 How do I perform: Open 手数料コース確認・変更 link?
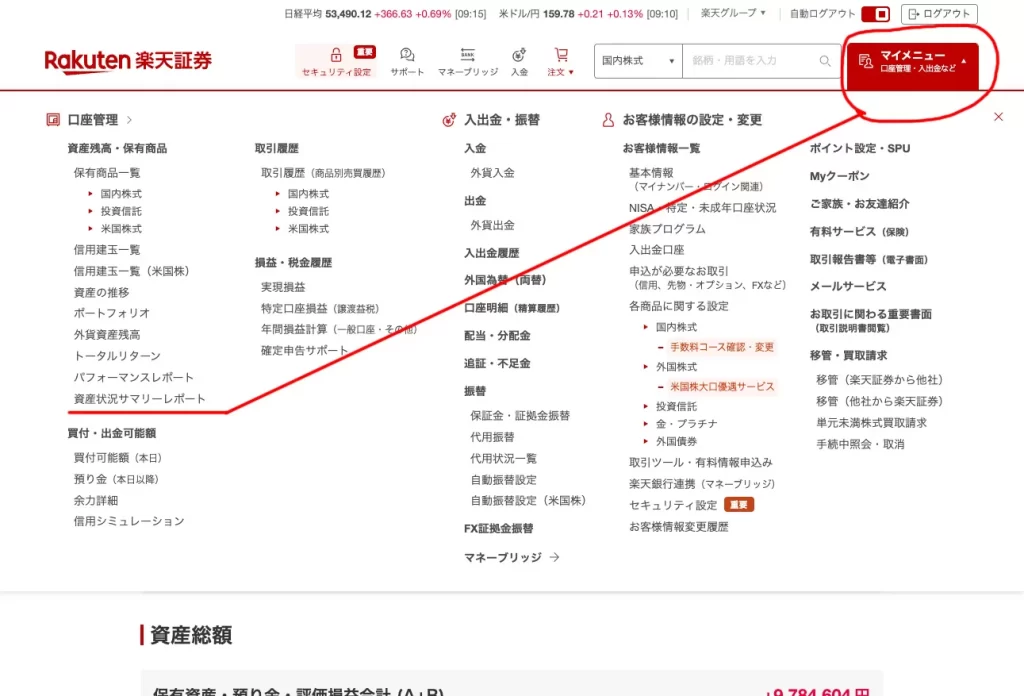click(721, 347)
